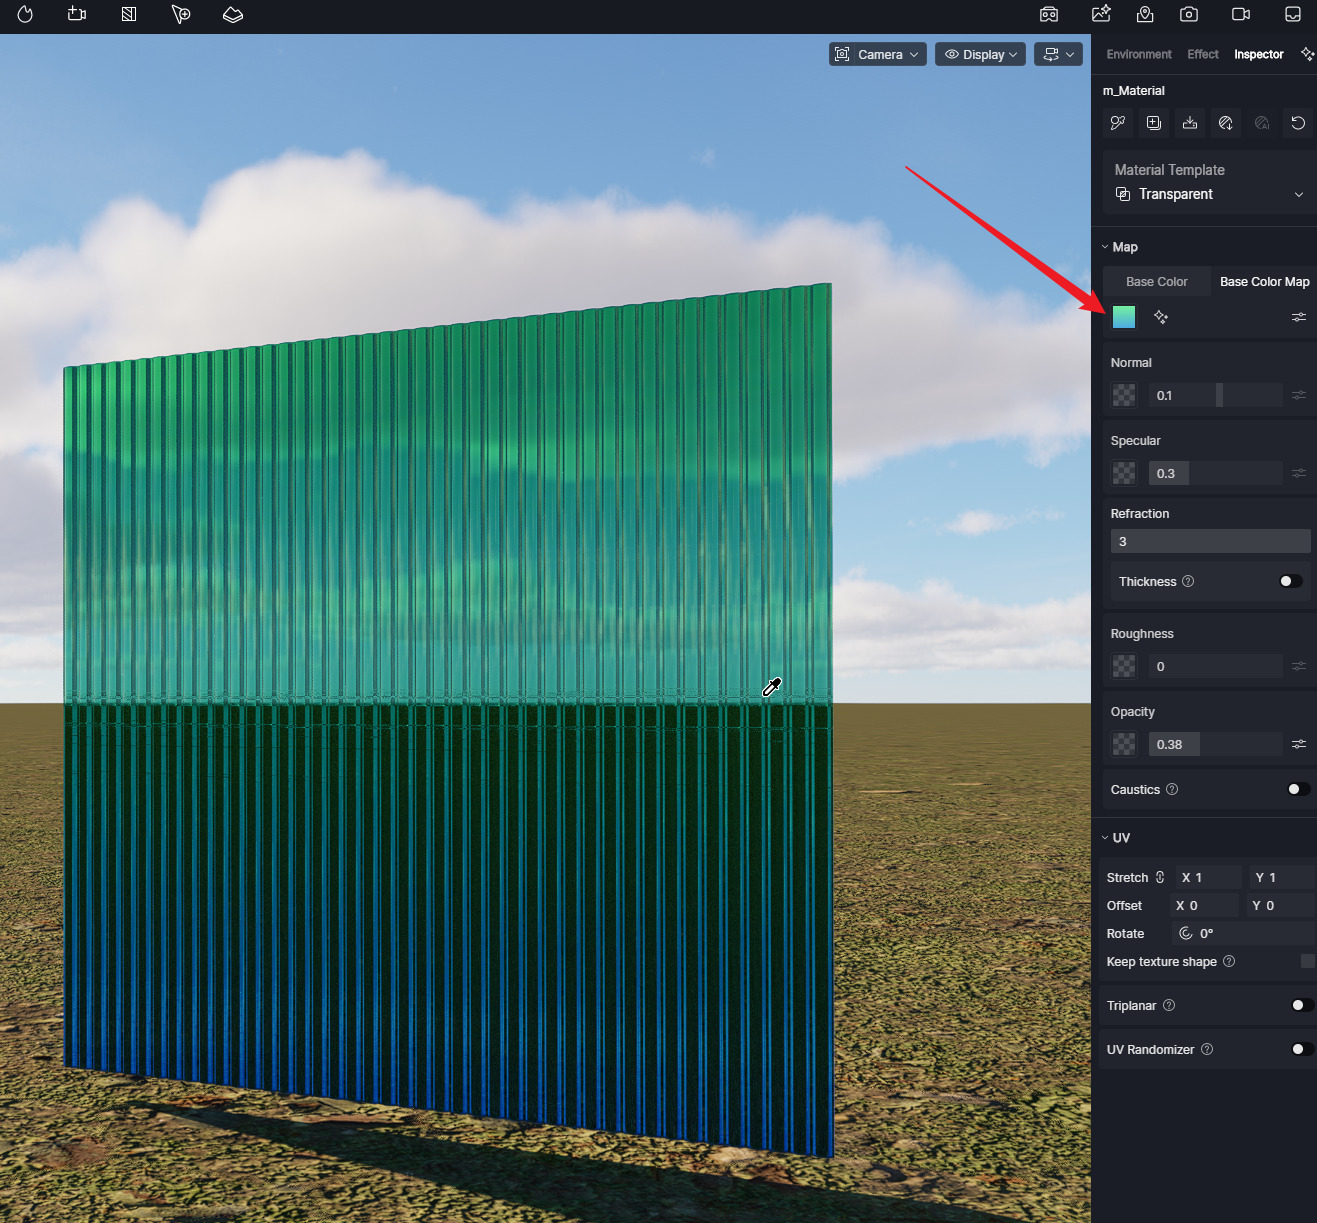Switch to the Environment tab
1317x1223 pixels.
[1138, 54]
